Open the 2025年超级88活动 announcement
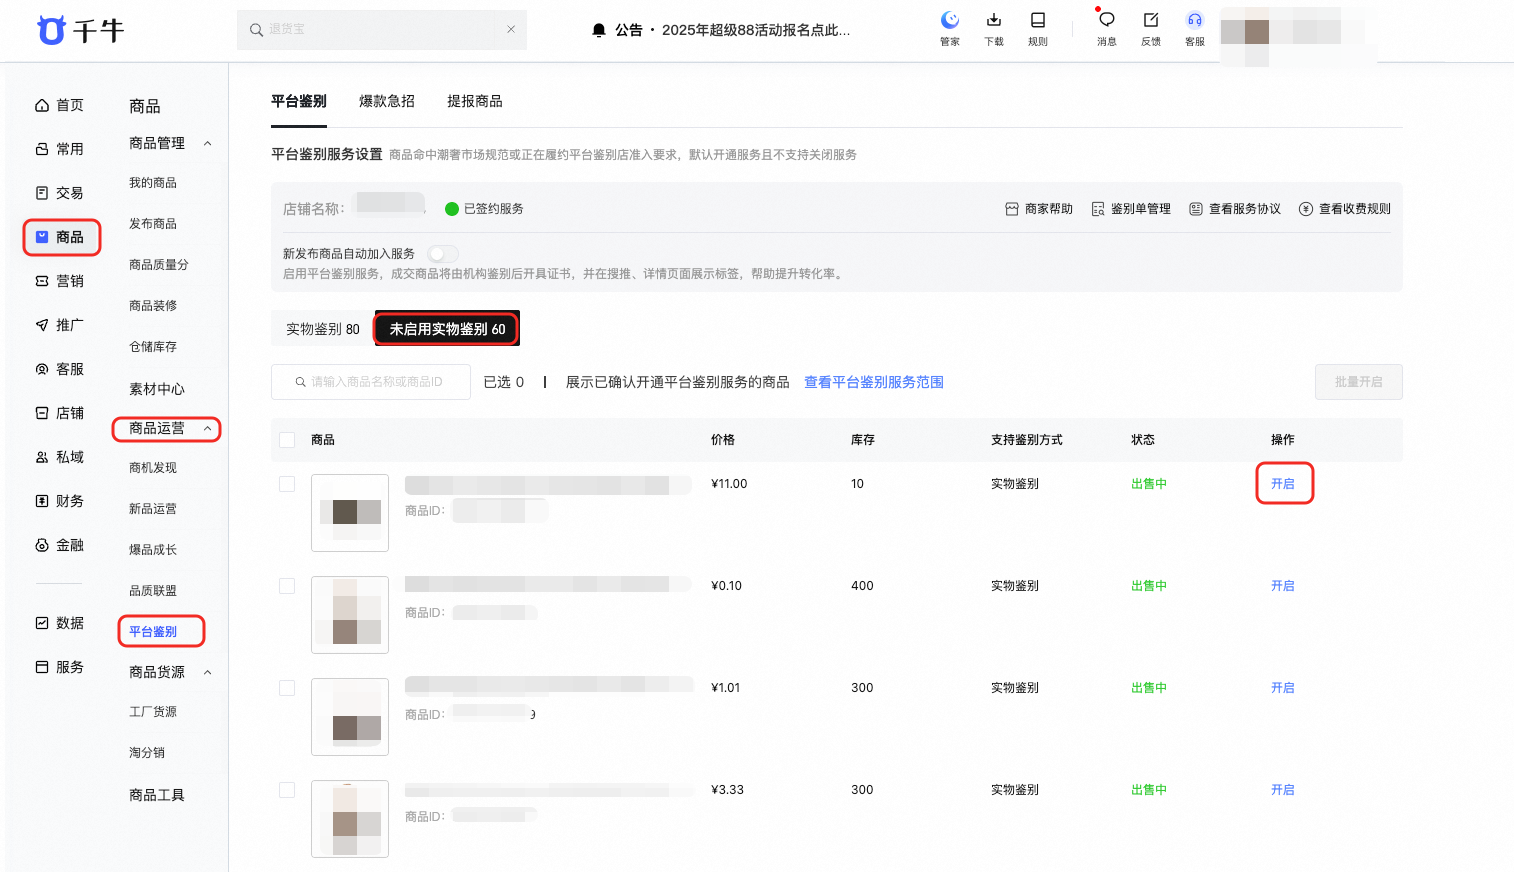1514x872 pixels. pos(756,30)
